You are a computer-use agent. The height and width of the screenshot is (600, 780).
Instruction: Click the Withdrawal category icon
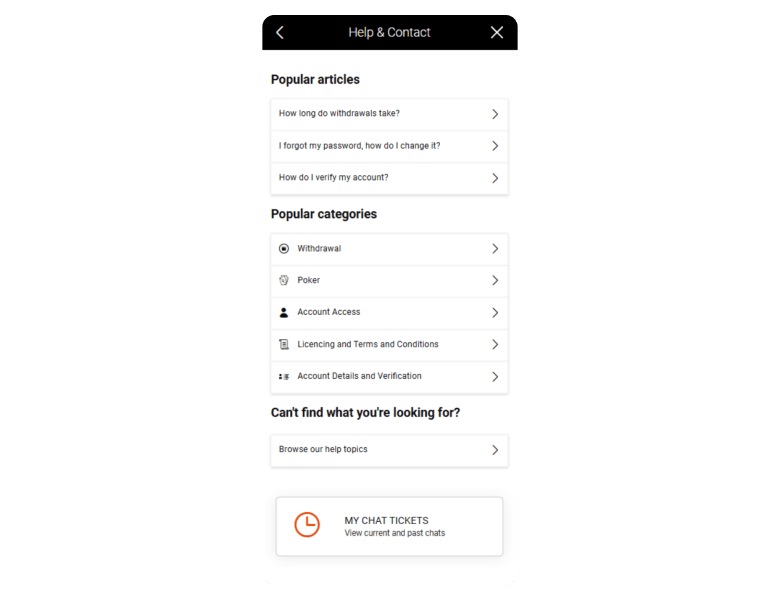pos(284,249)
